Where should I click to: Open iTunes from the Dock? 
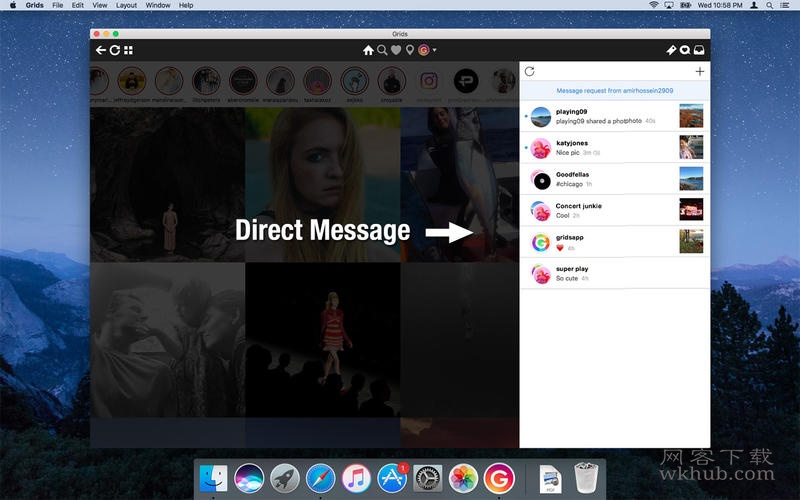point(356,478)
